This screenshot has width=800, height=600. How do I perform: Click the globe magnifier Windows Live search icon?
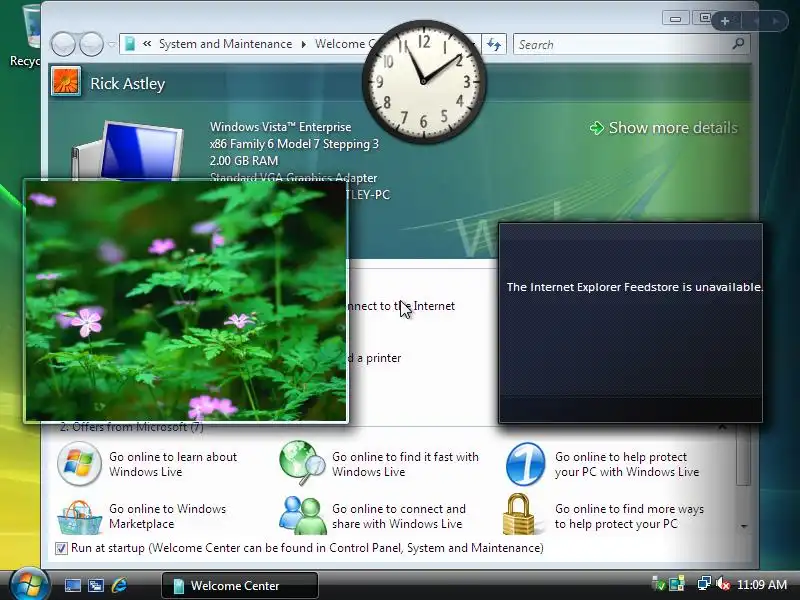302,463
